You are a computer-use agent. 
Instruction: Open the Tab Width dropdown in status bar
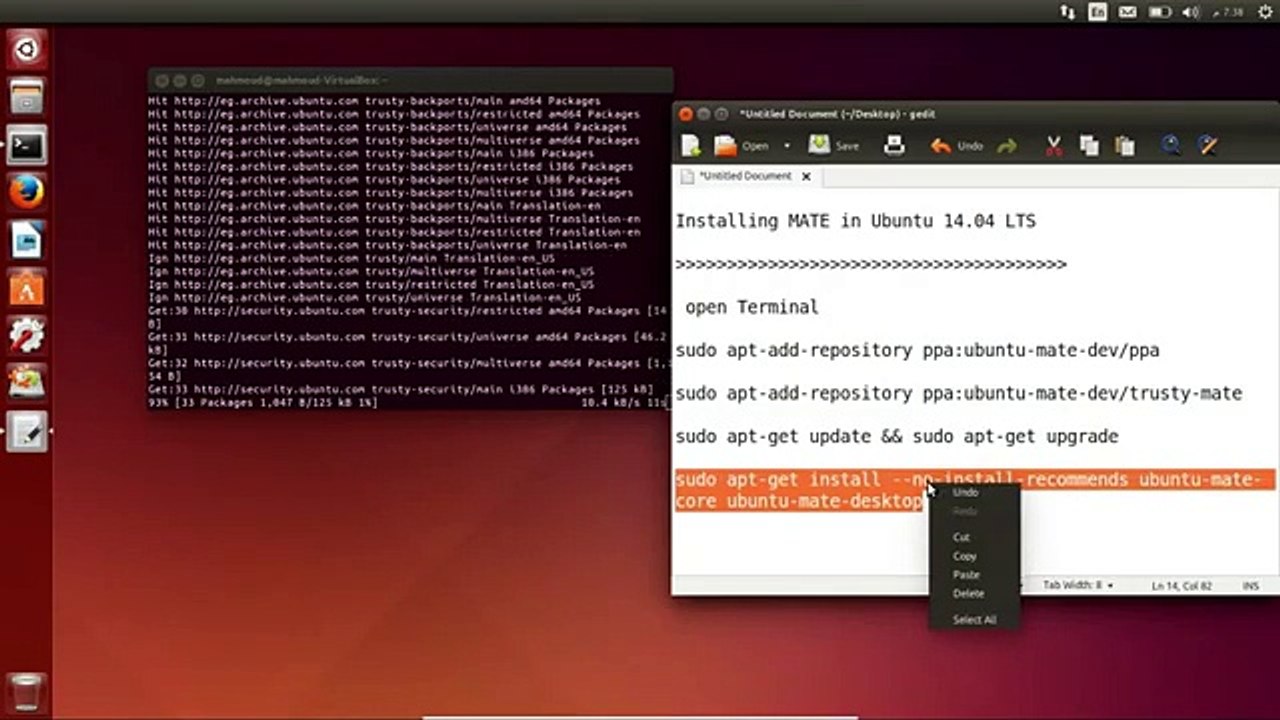tap(1078, 585)
